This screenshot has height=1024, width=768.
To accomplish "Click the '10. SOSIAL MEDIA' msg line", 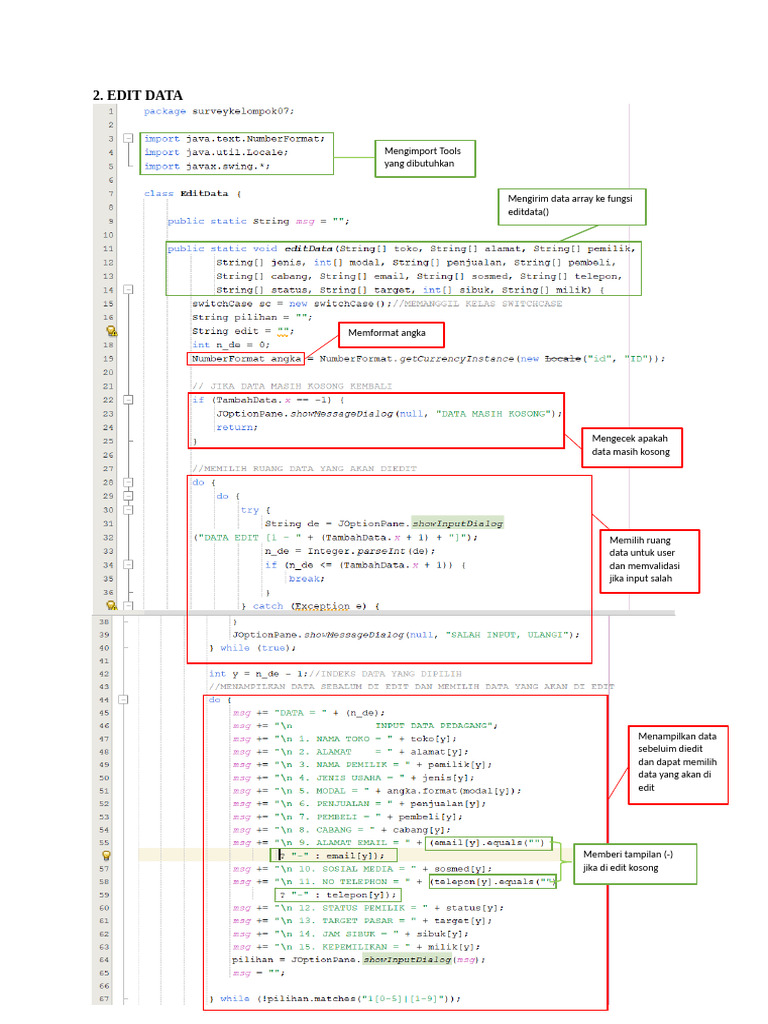I will [362, 869].
